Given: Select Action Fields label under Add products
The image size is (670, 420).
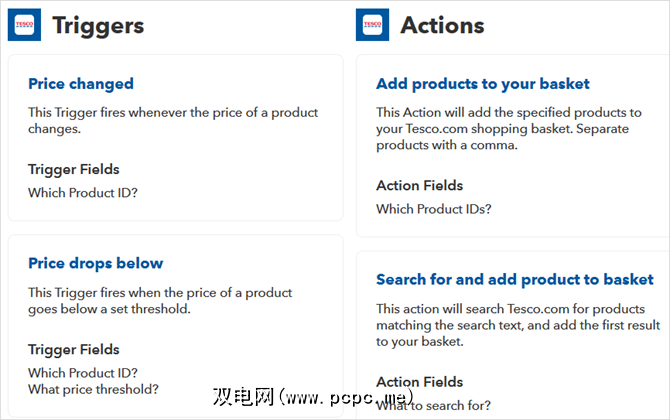Looking at the screenshot, I should (420, 185).
